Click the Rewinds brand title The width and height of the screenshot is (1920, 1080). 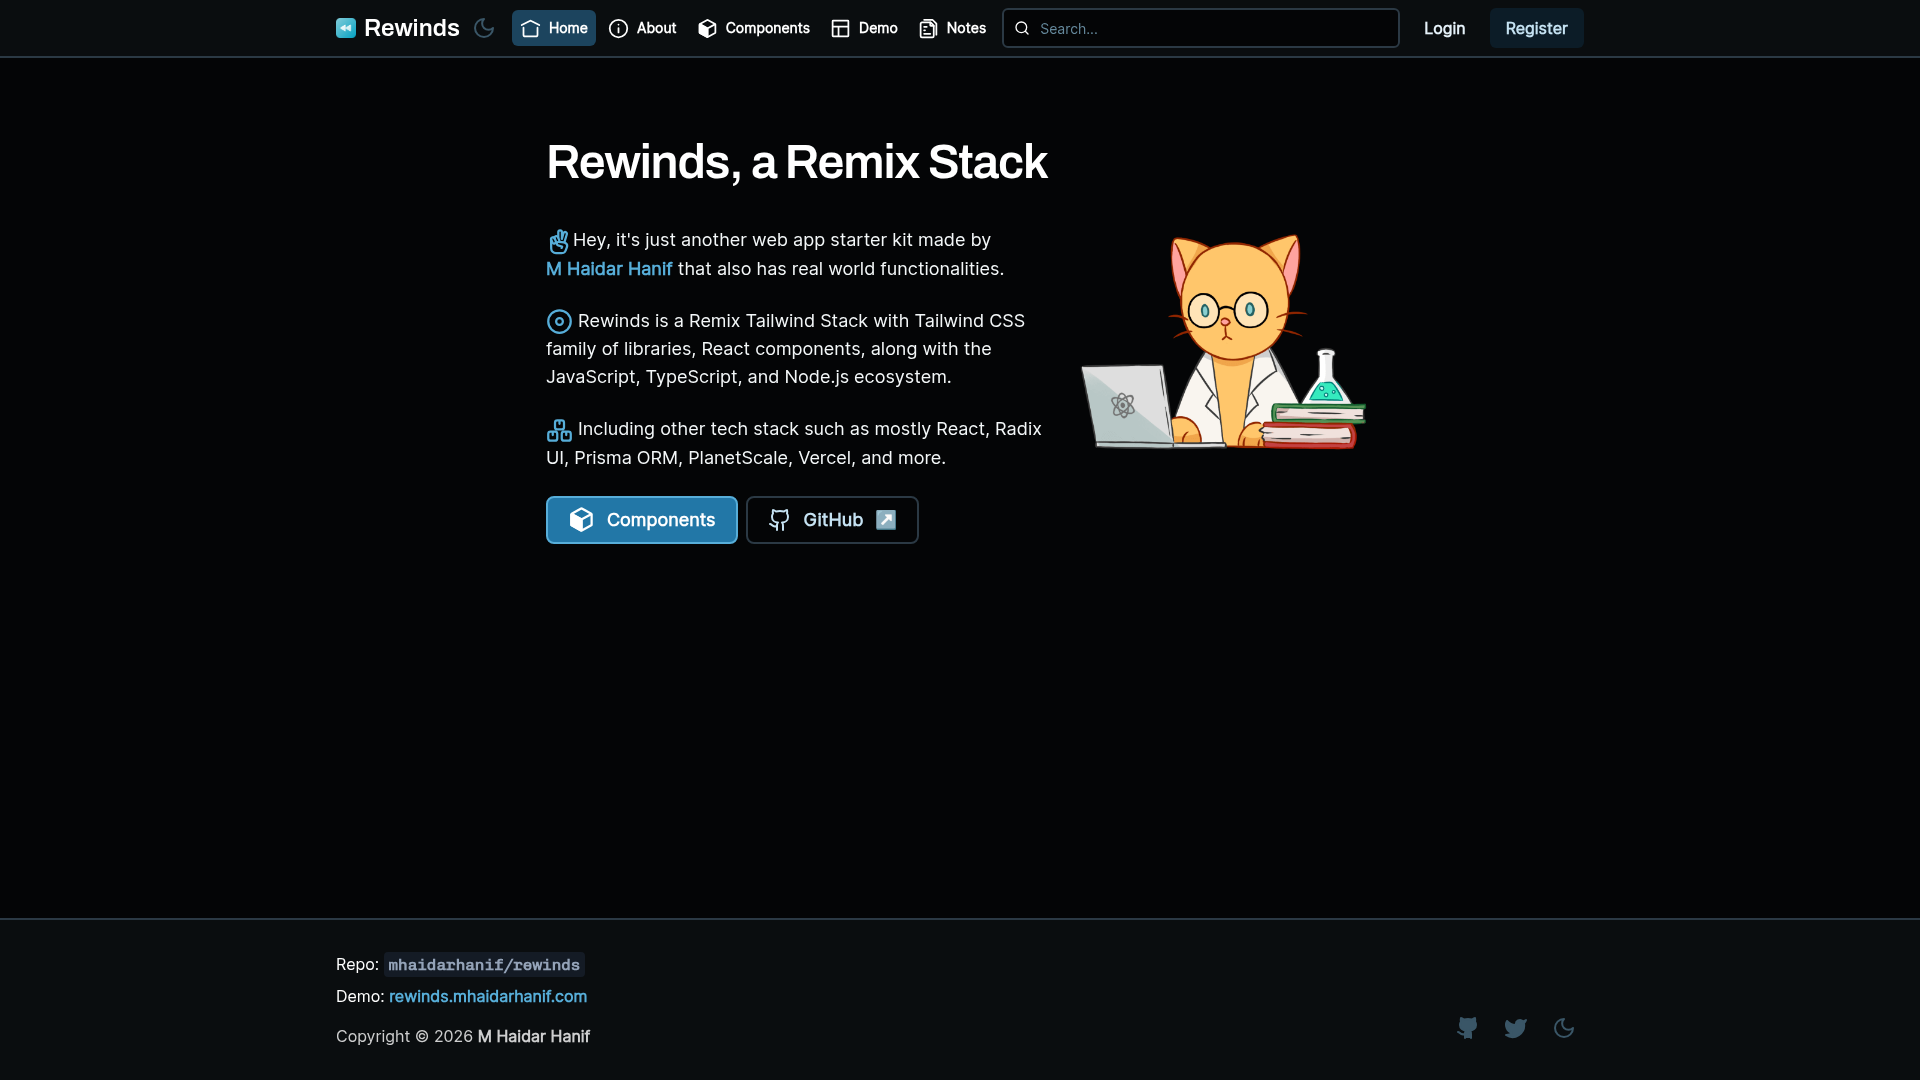click(x=412, y=28)
